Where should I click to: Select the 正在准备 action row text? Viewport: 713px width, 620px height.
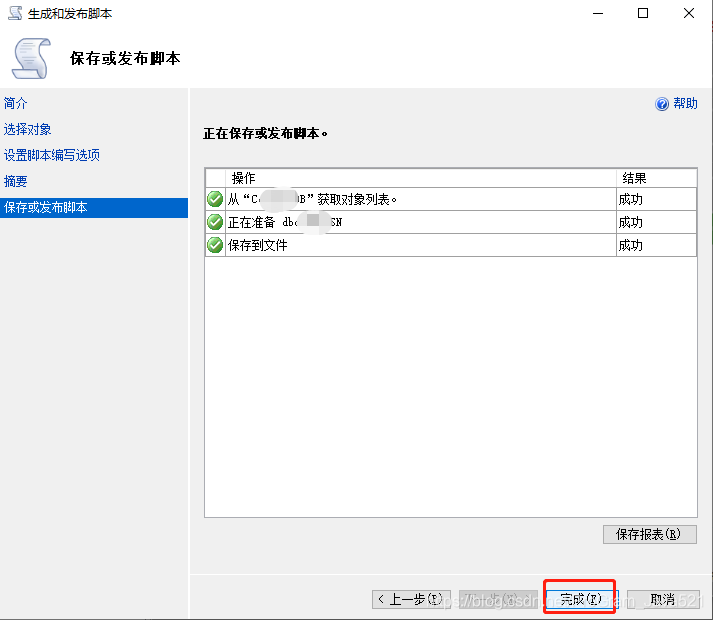285,222
